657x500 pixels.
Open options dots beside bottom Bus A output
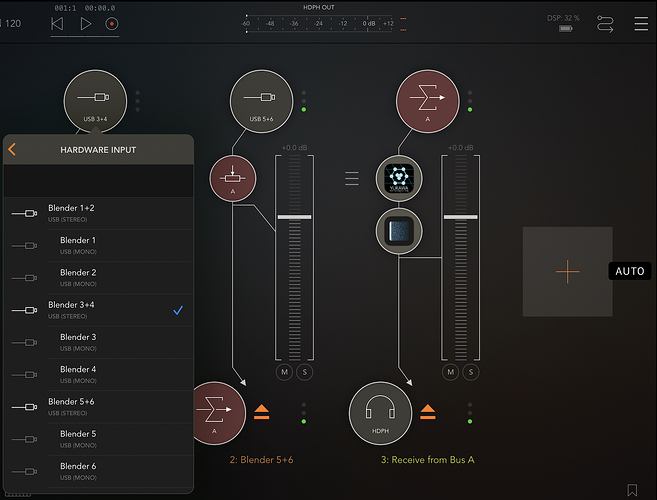(304, 413)
